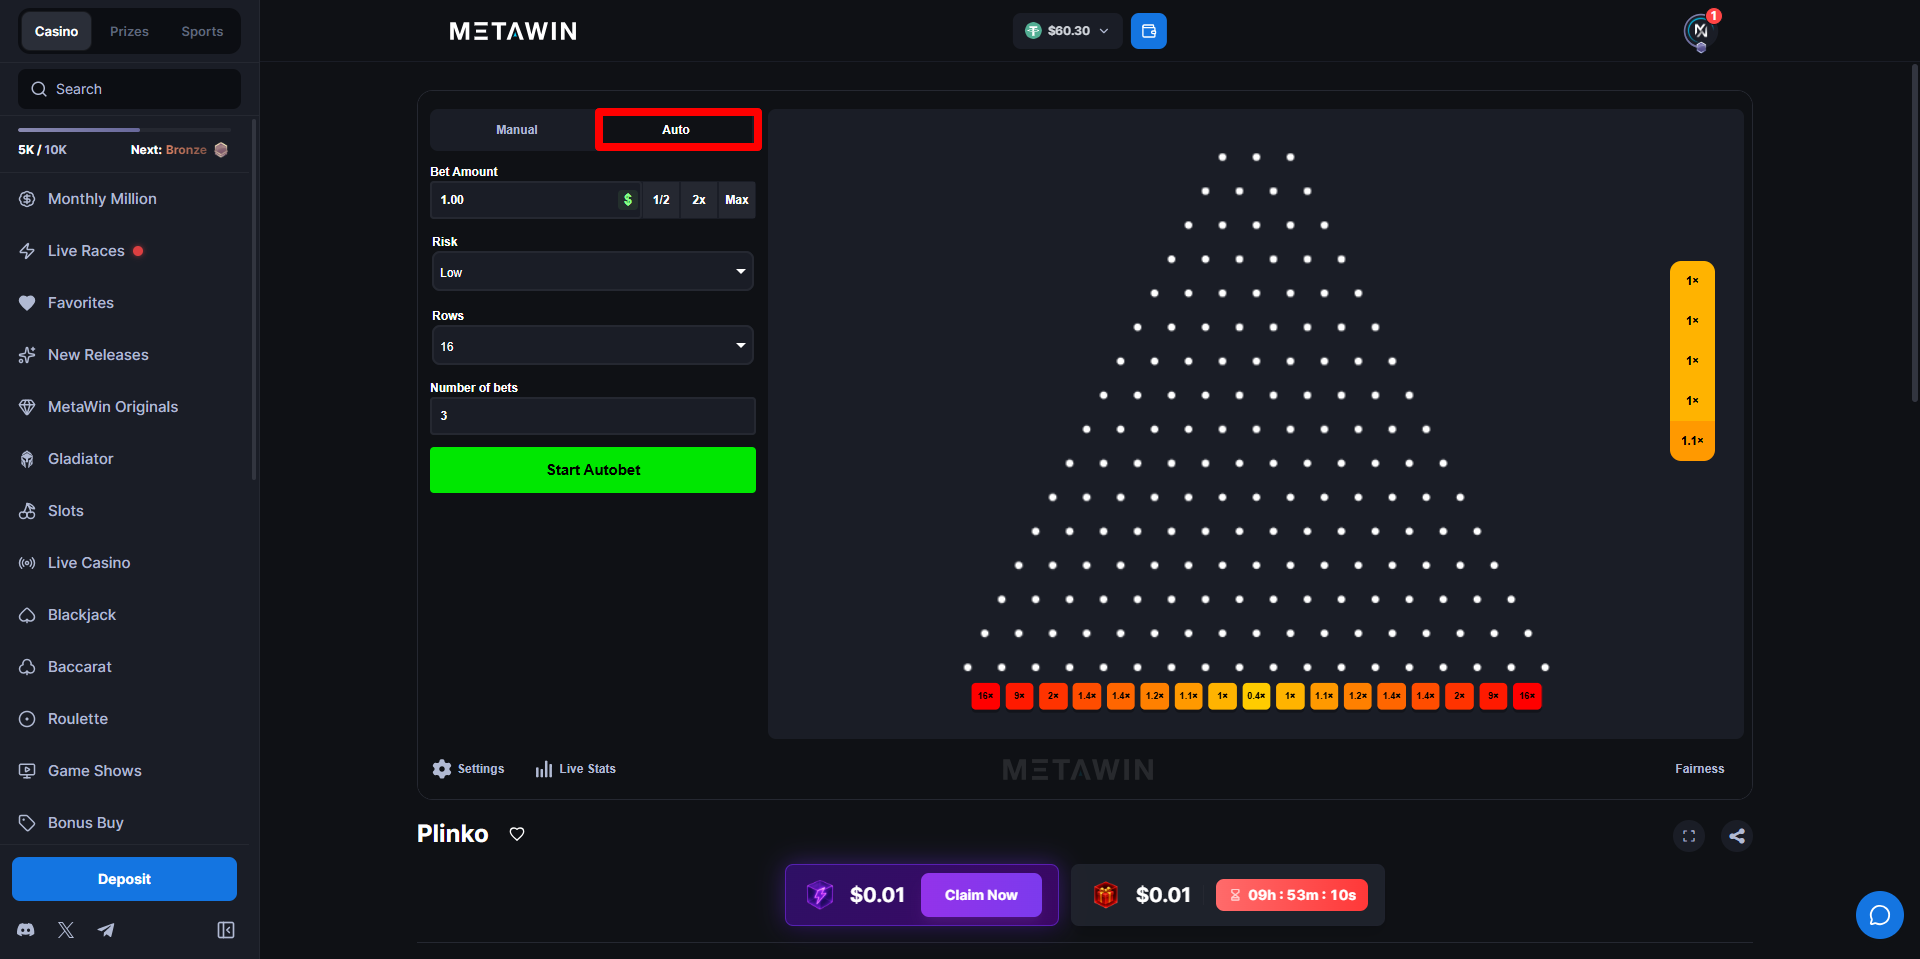The width and height of the screenshot is (1920, 959).
Task: Open the $60.30 balance dropdown
Action: click(1068, 31)
